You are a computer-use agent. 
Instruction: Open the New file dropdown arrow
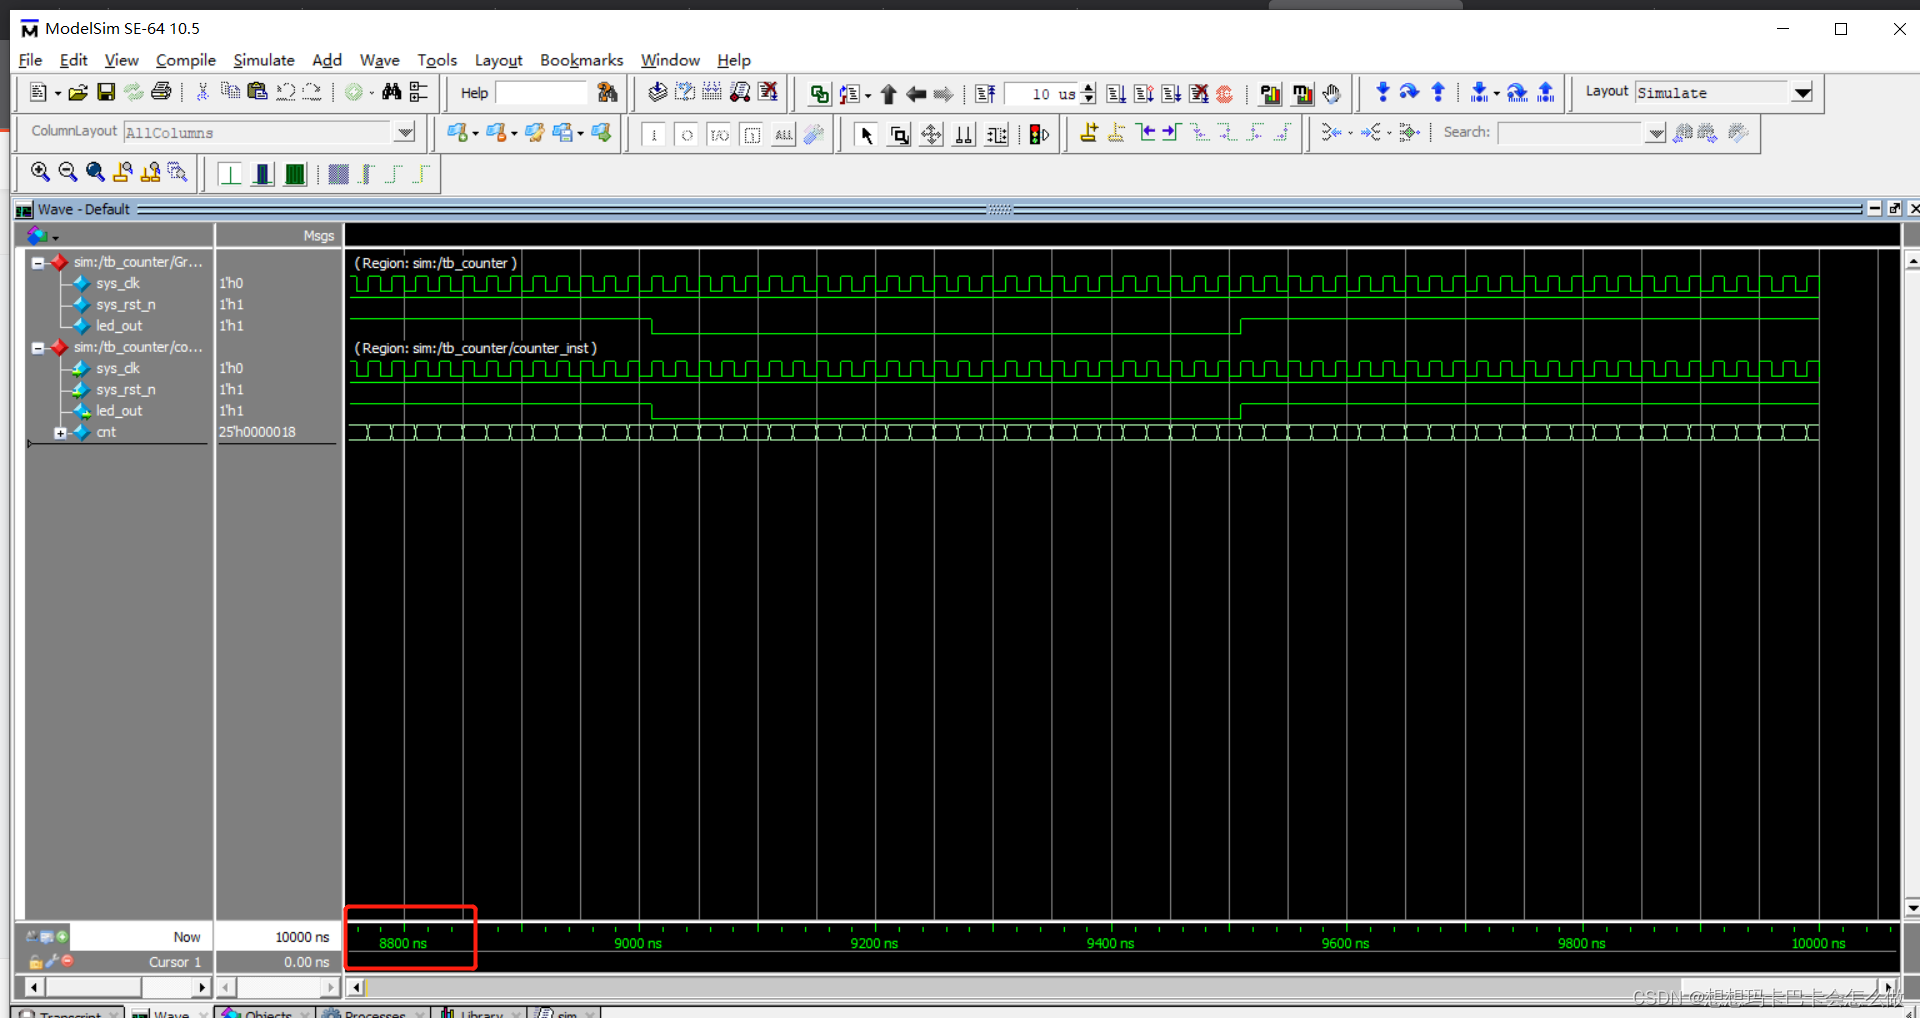(x=57, y=94)
